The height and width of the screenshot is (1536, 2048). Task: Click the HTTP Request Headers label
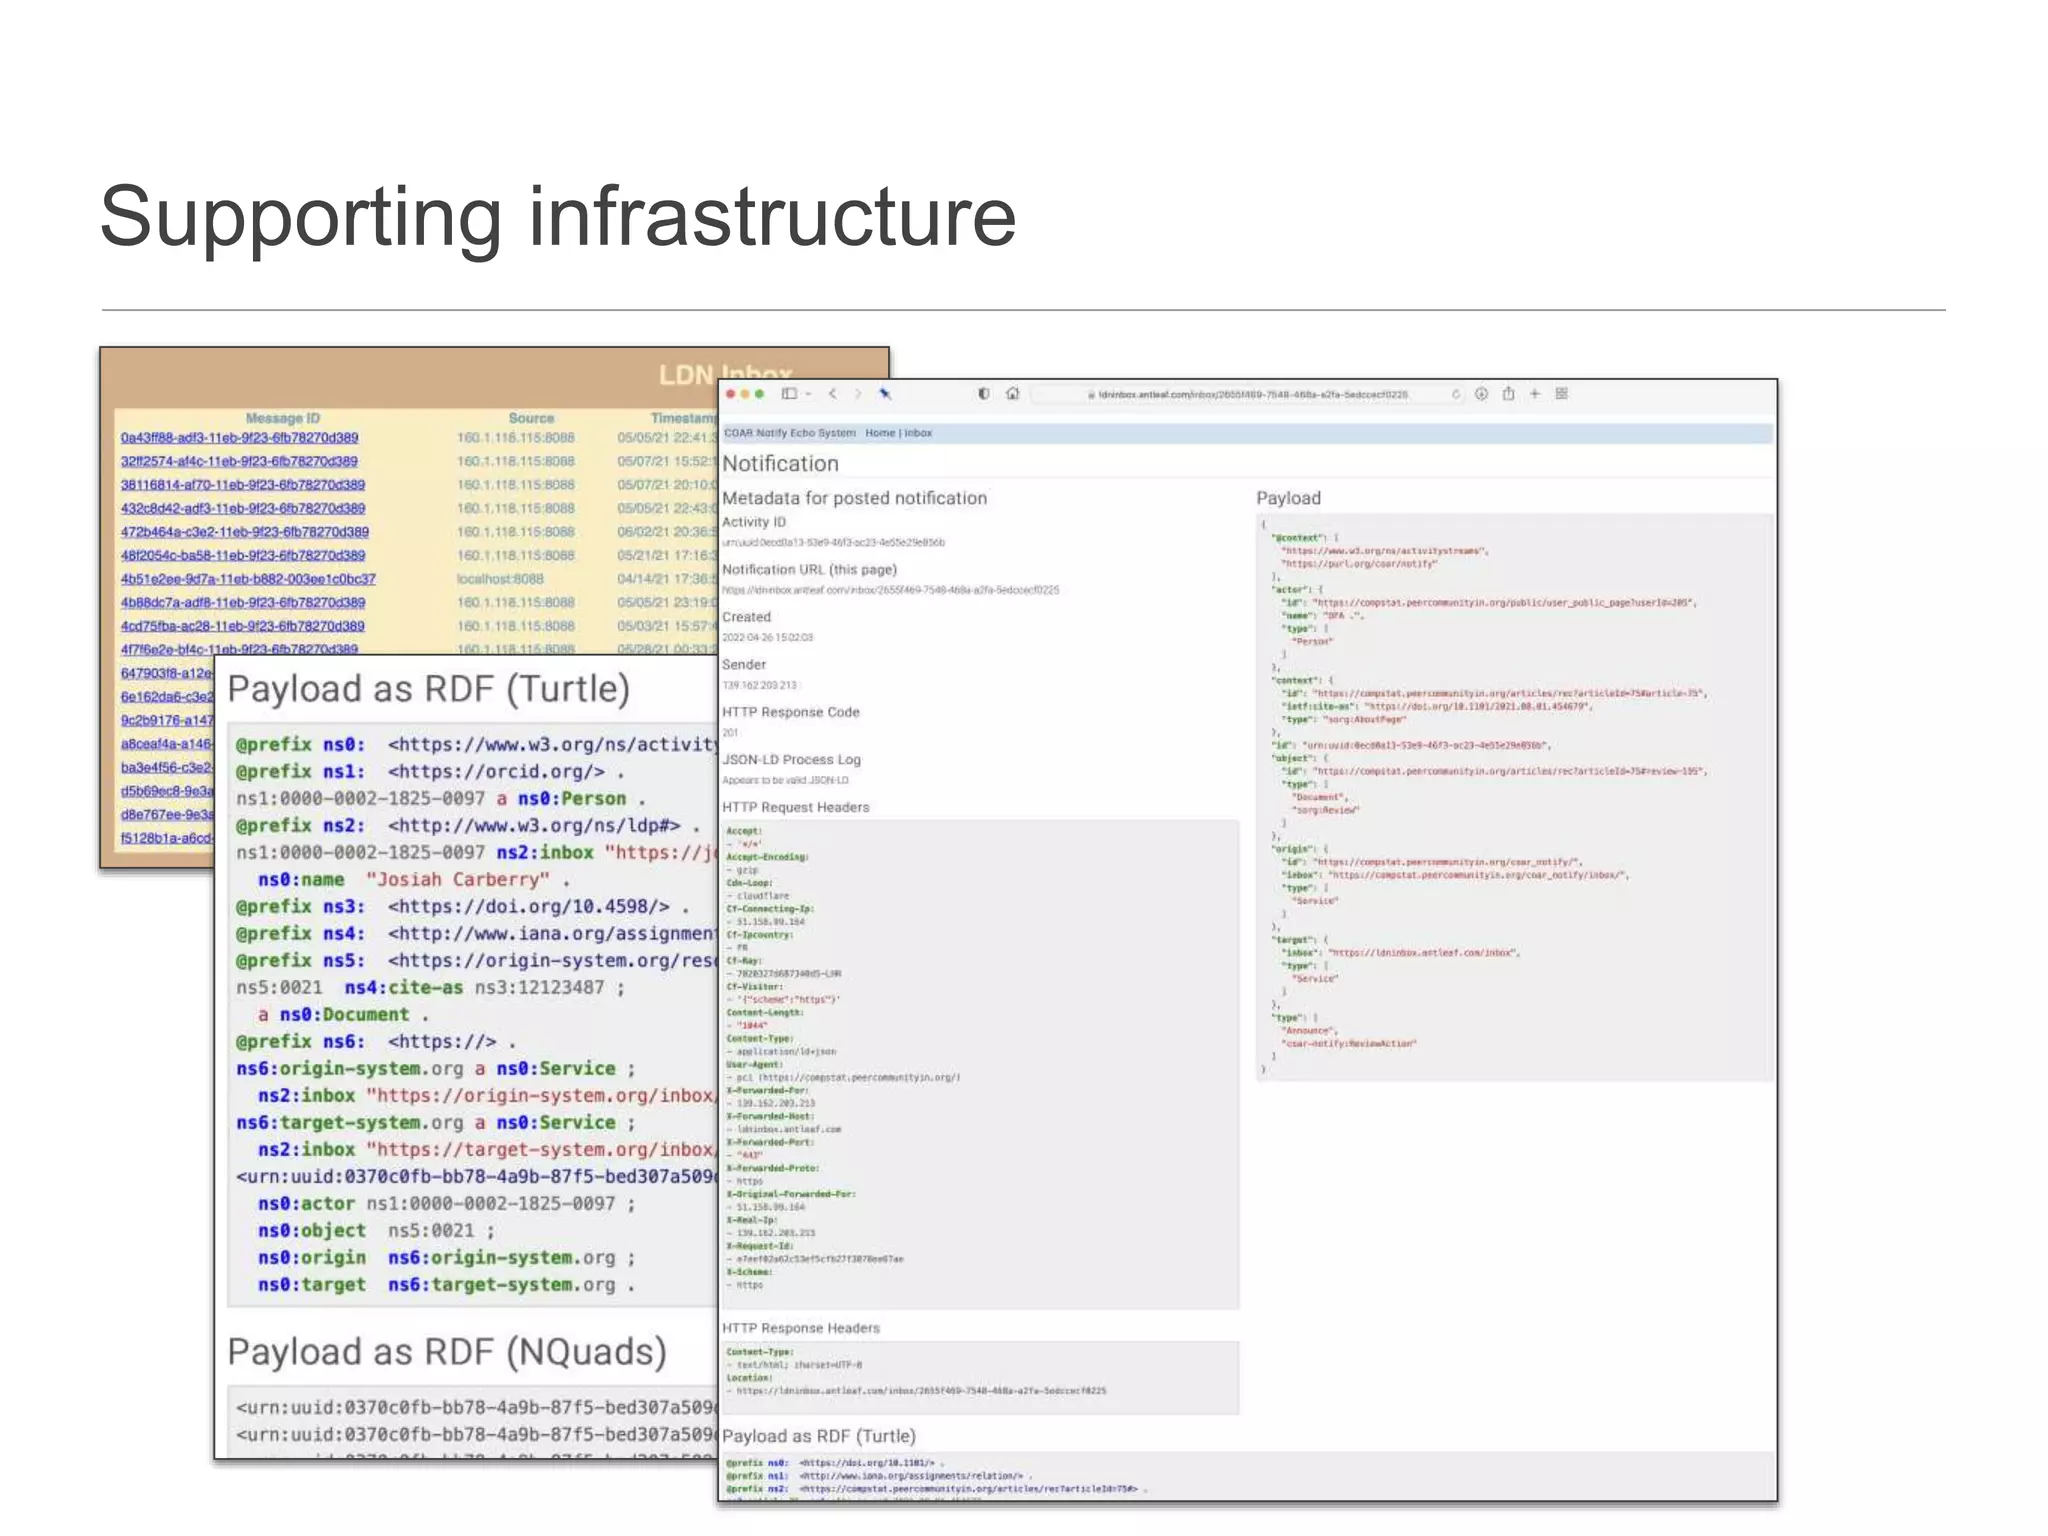click(796, 807)
